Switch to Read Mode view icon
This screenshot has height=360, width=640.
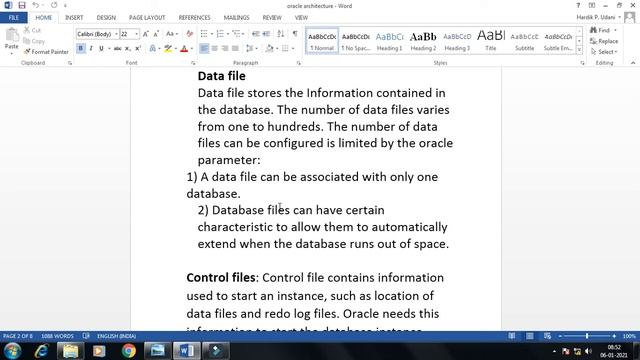pos(511,336)
